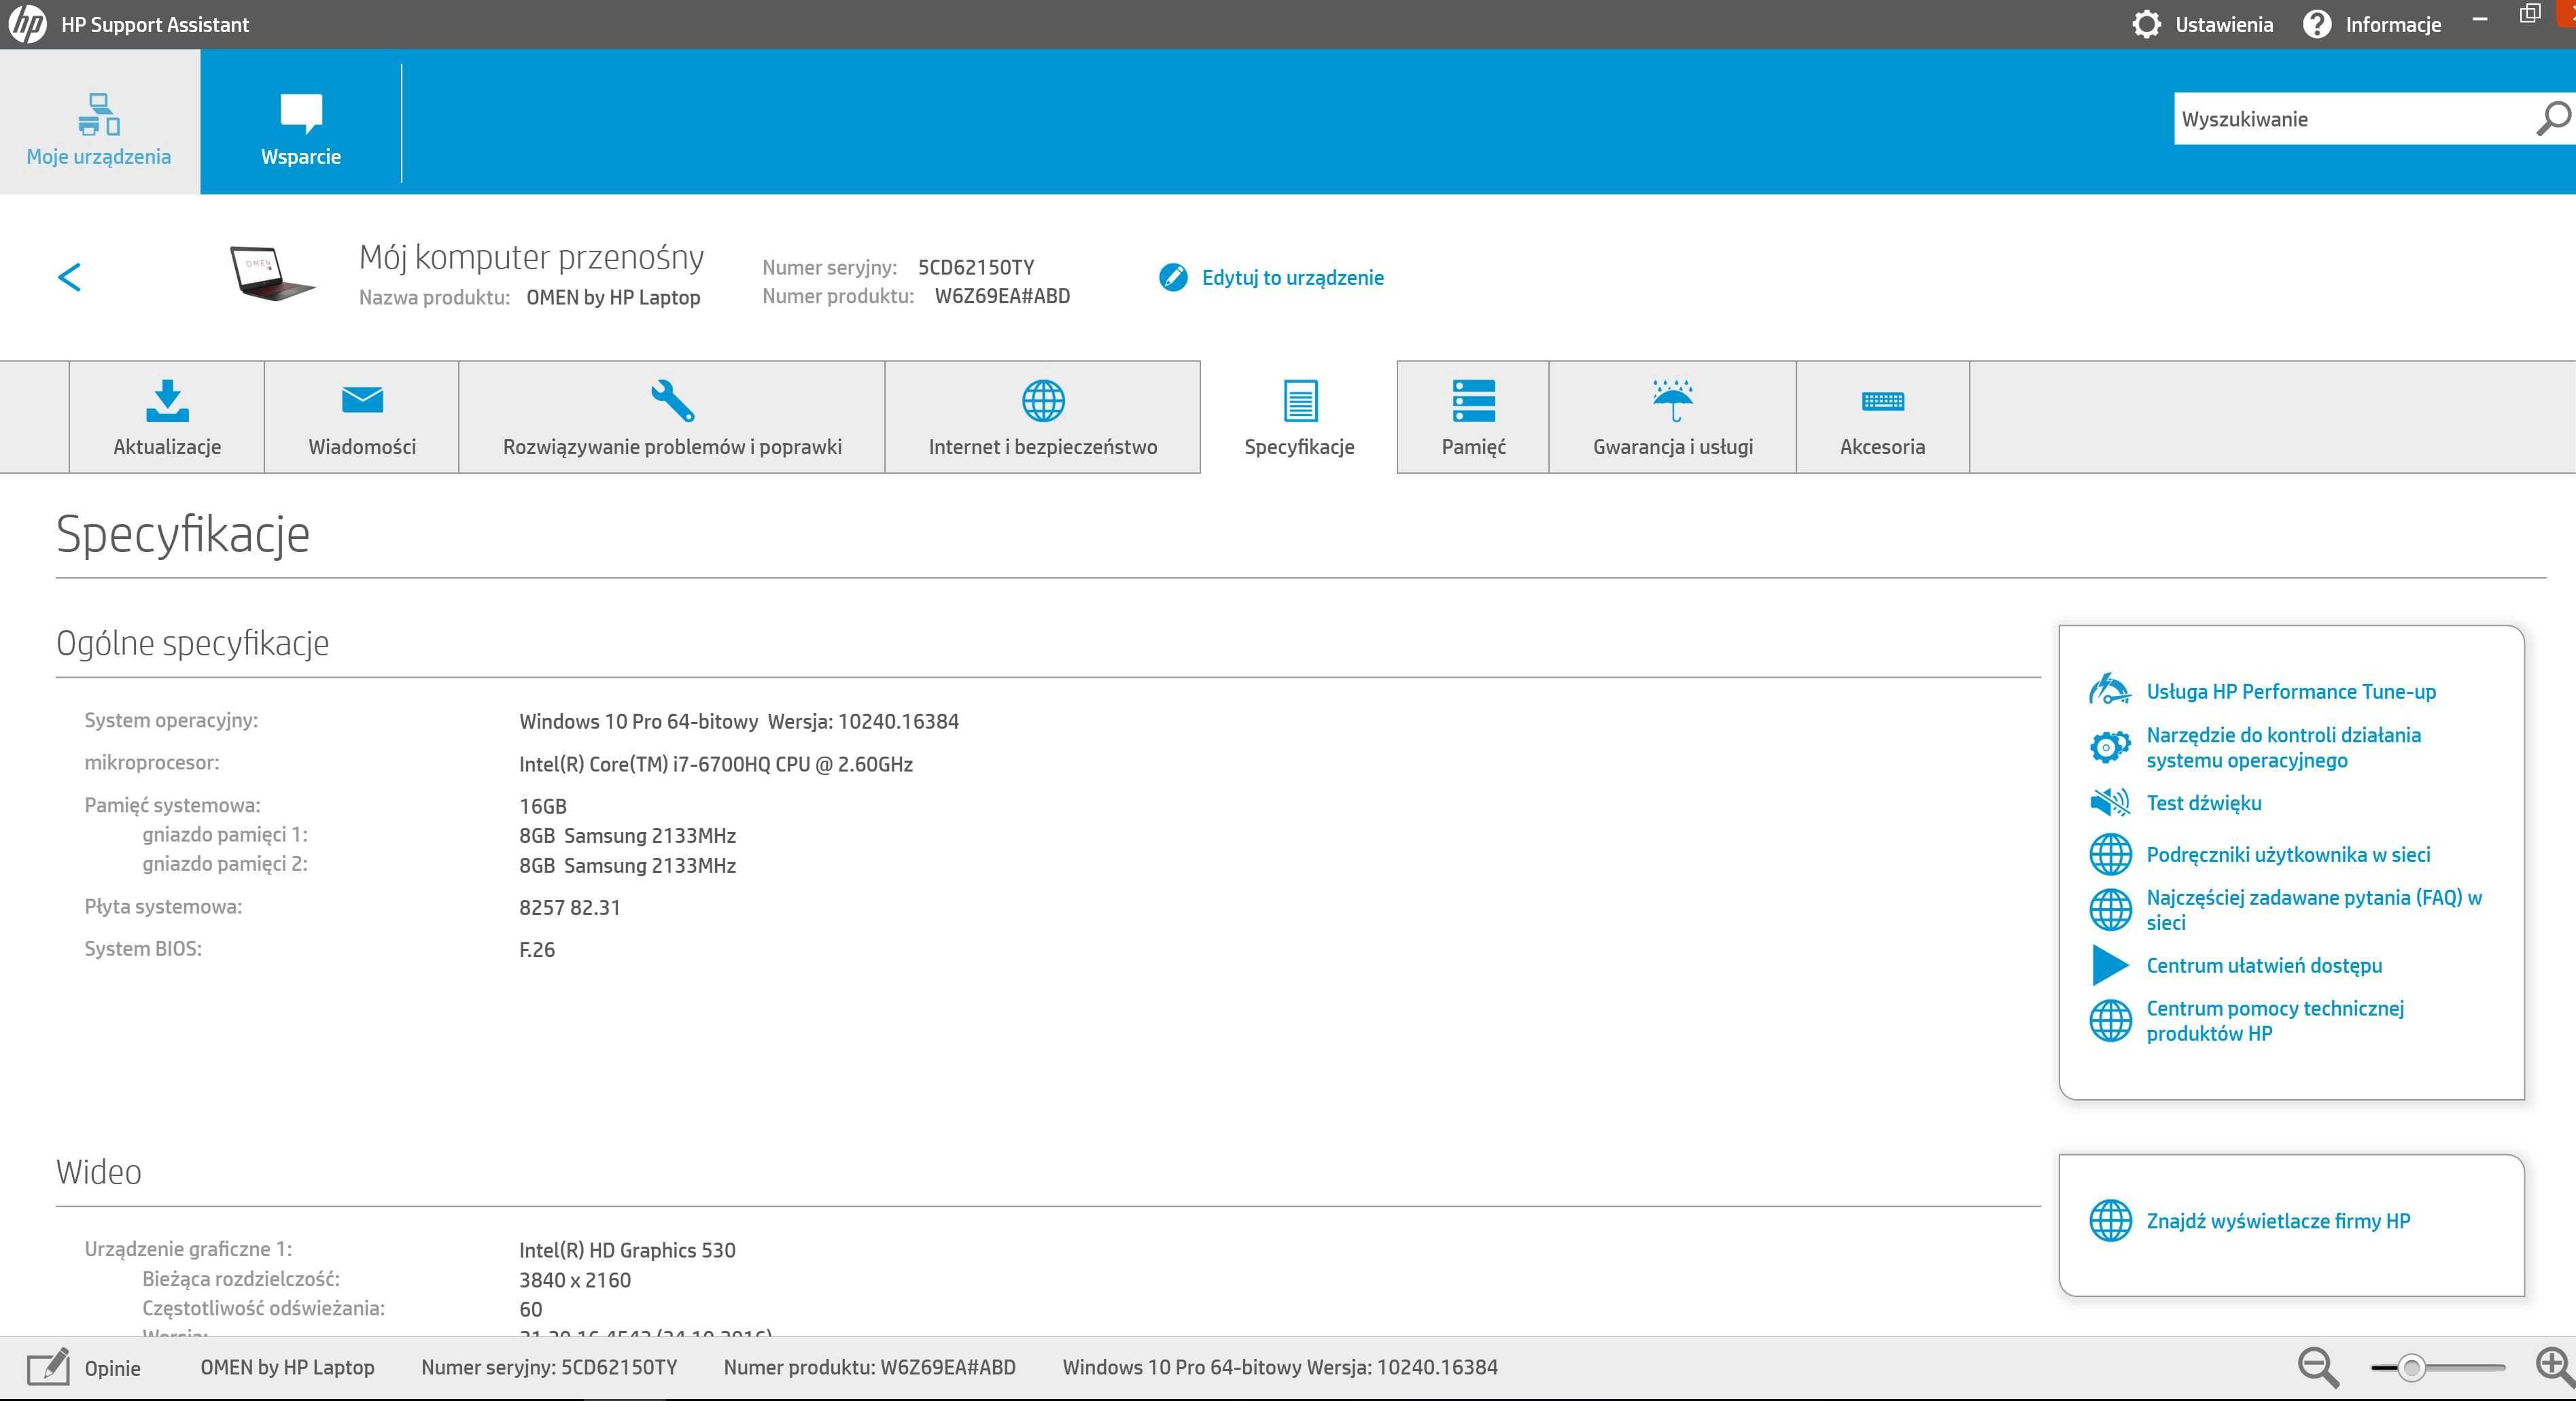Minimize the HP Support Assistant window

pos(2480,19)
